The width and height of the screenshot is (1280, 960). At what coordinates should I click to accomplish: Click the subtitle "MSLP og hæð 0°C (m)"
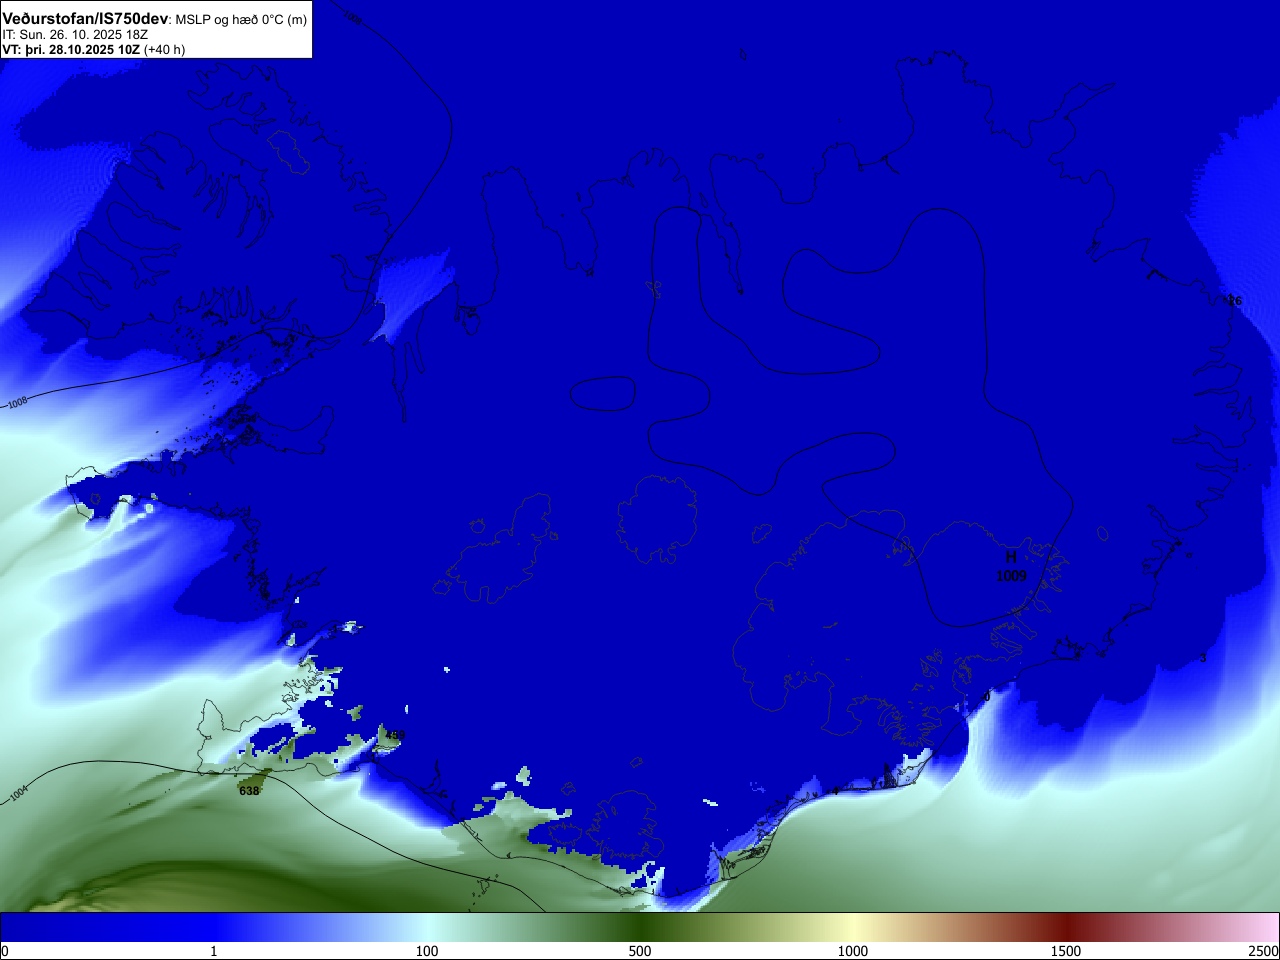241,20
